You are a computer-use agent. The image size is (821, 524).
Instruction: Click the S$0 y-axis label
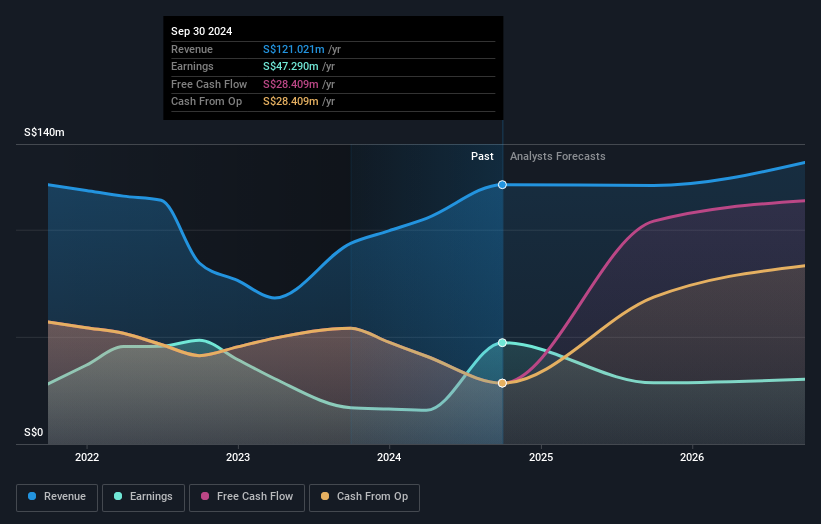[x=34, y=432]
